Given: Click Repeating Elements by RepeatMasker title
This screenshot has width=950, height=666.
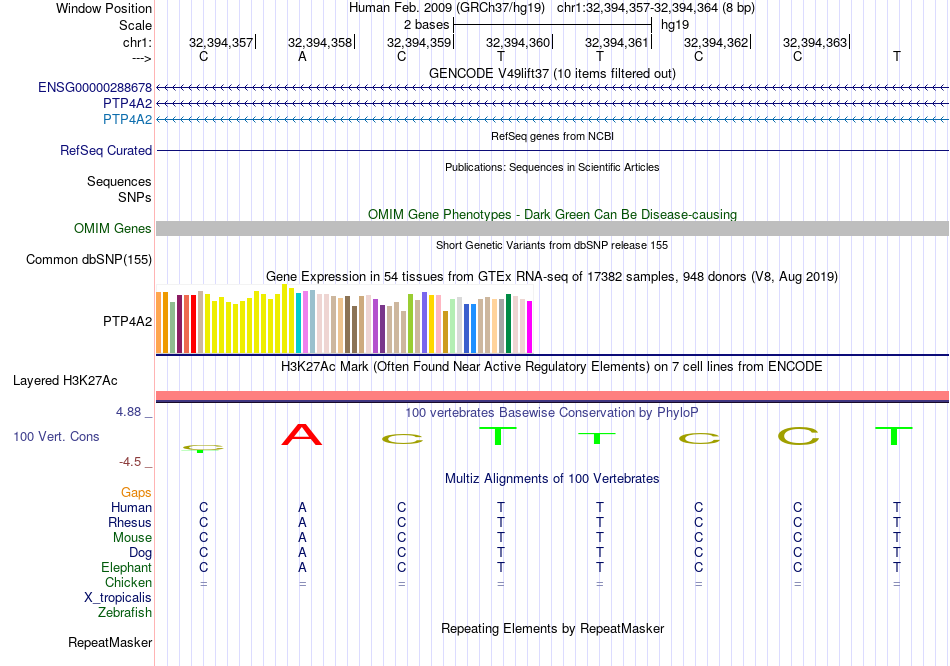Looking at the screenshot, I should pyautogui.click(x=552, y=628).
